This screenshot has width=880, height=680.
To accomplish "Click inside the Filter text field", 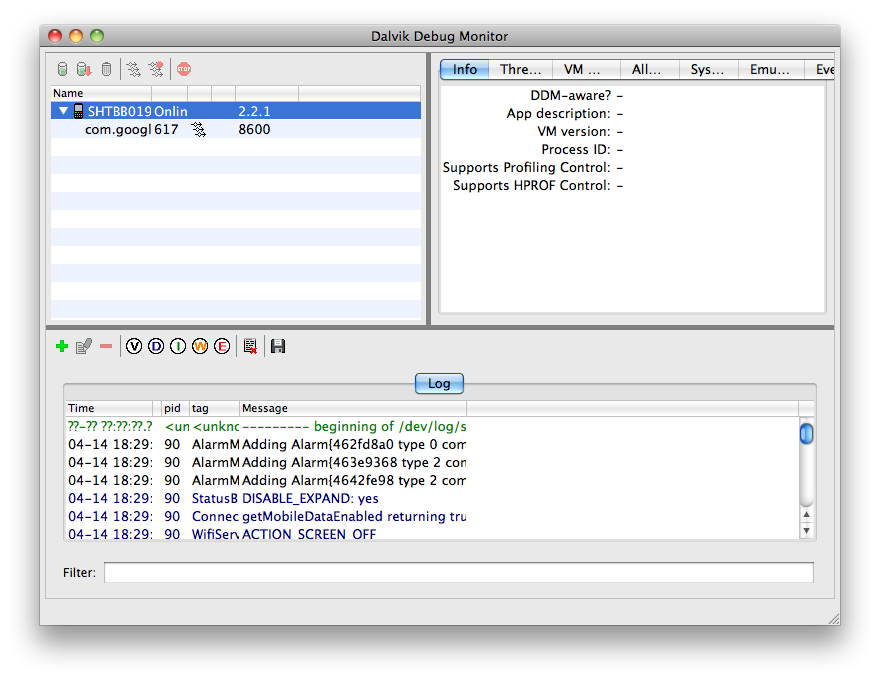I will pyautogui.click(x=459, y=572).
